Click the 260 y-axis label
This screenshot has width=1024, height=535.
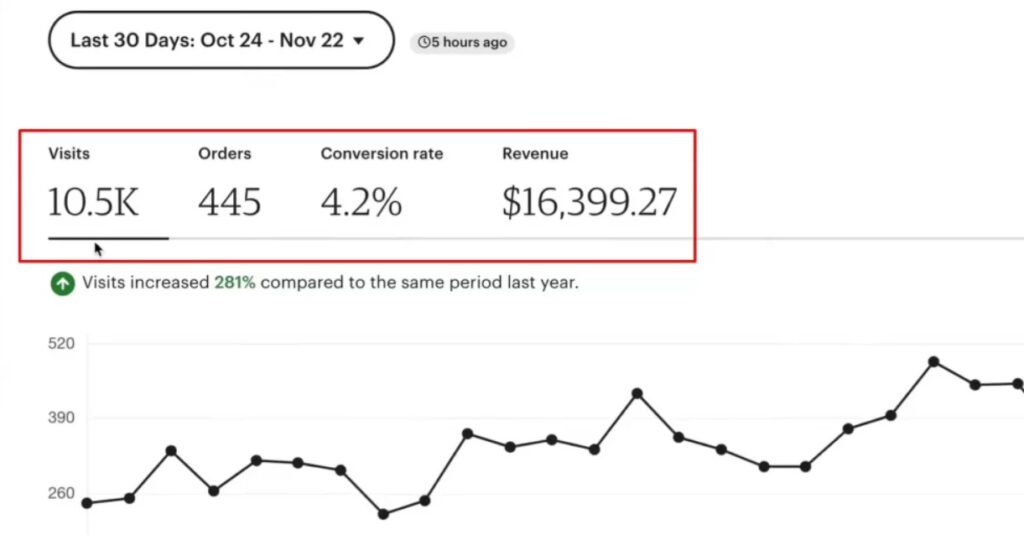click(x=61, y=493)
